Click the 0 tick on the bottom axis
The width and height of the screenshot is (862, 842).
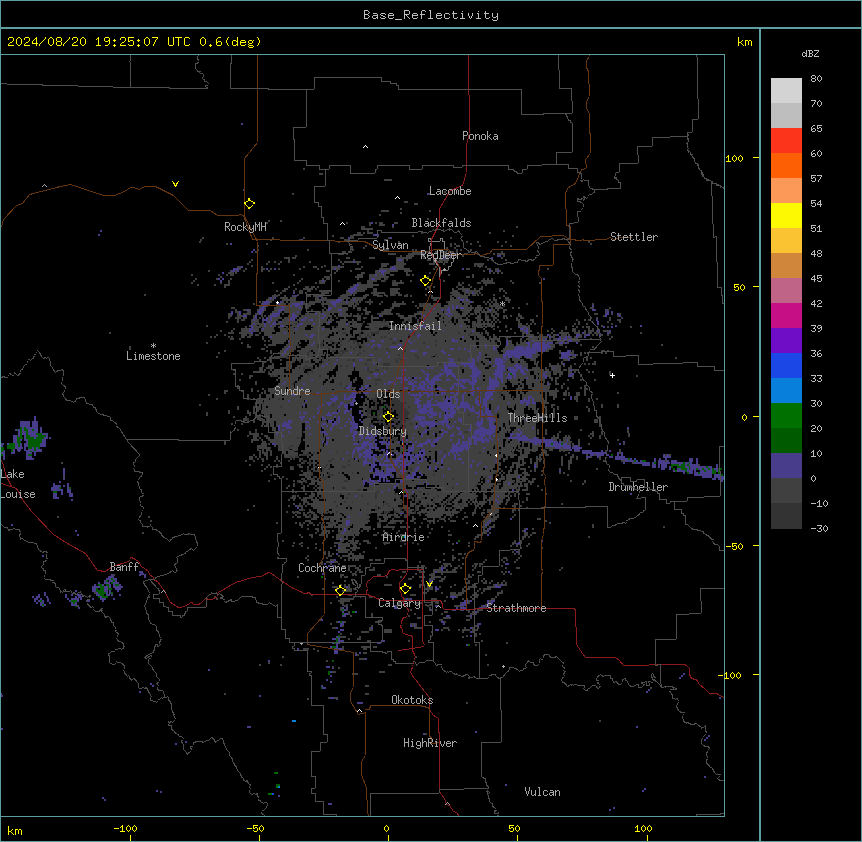pyautogui.click(x=386, y=828)
